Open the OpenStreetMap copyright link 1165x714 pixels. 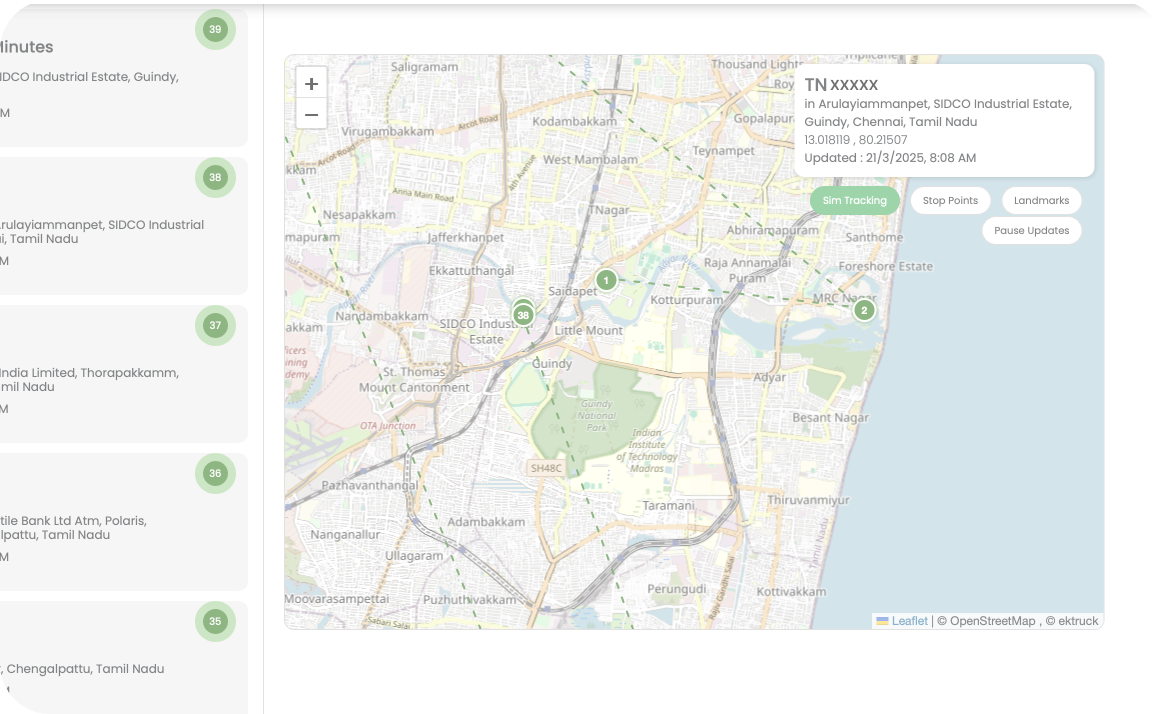(x=986, y=620)
